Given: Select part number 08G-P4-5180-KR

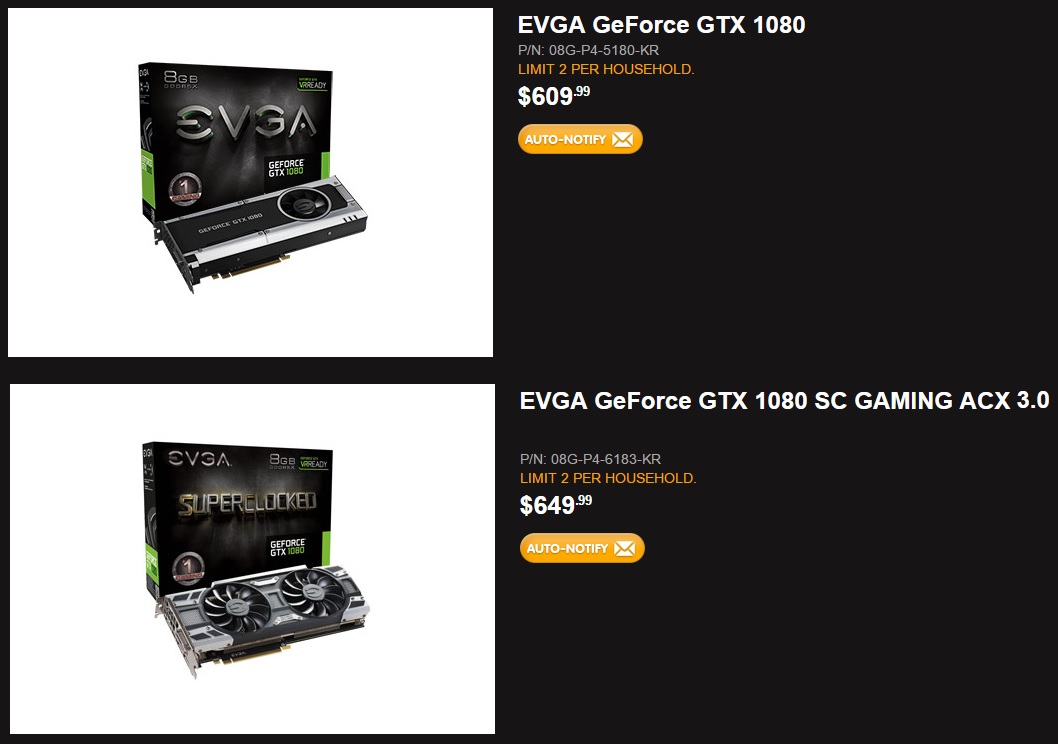Looking at the screenshot, I should [588, 50].
